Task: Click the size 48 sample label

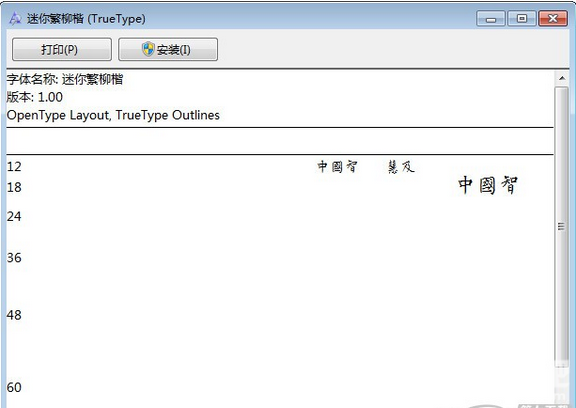Action: point(14,315)
